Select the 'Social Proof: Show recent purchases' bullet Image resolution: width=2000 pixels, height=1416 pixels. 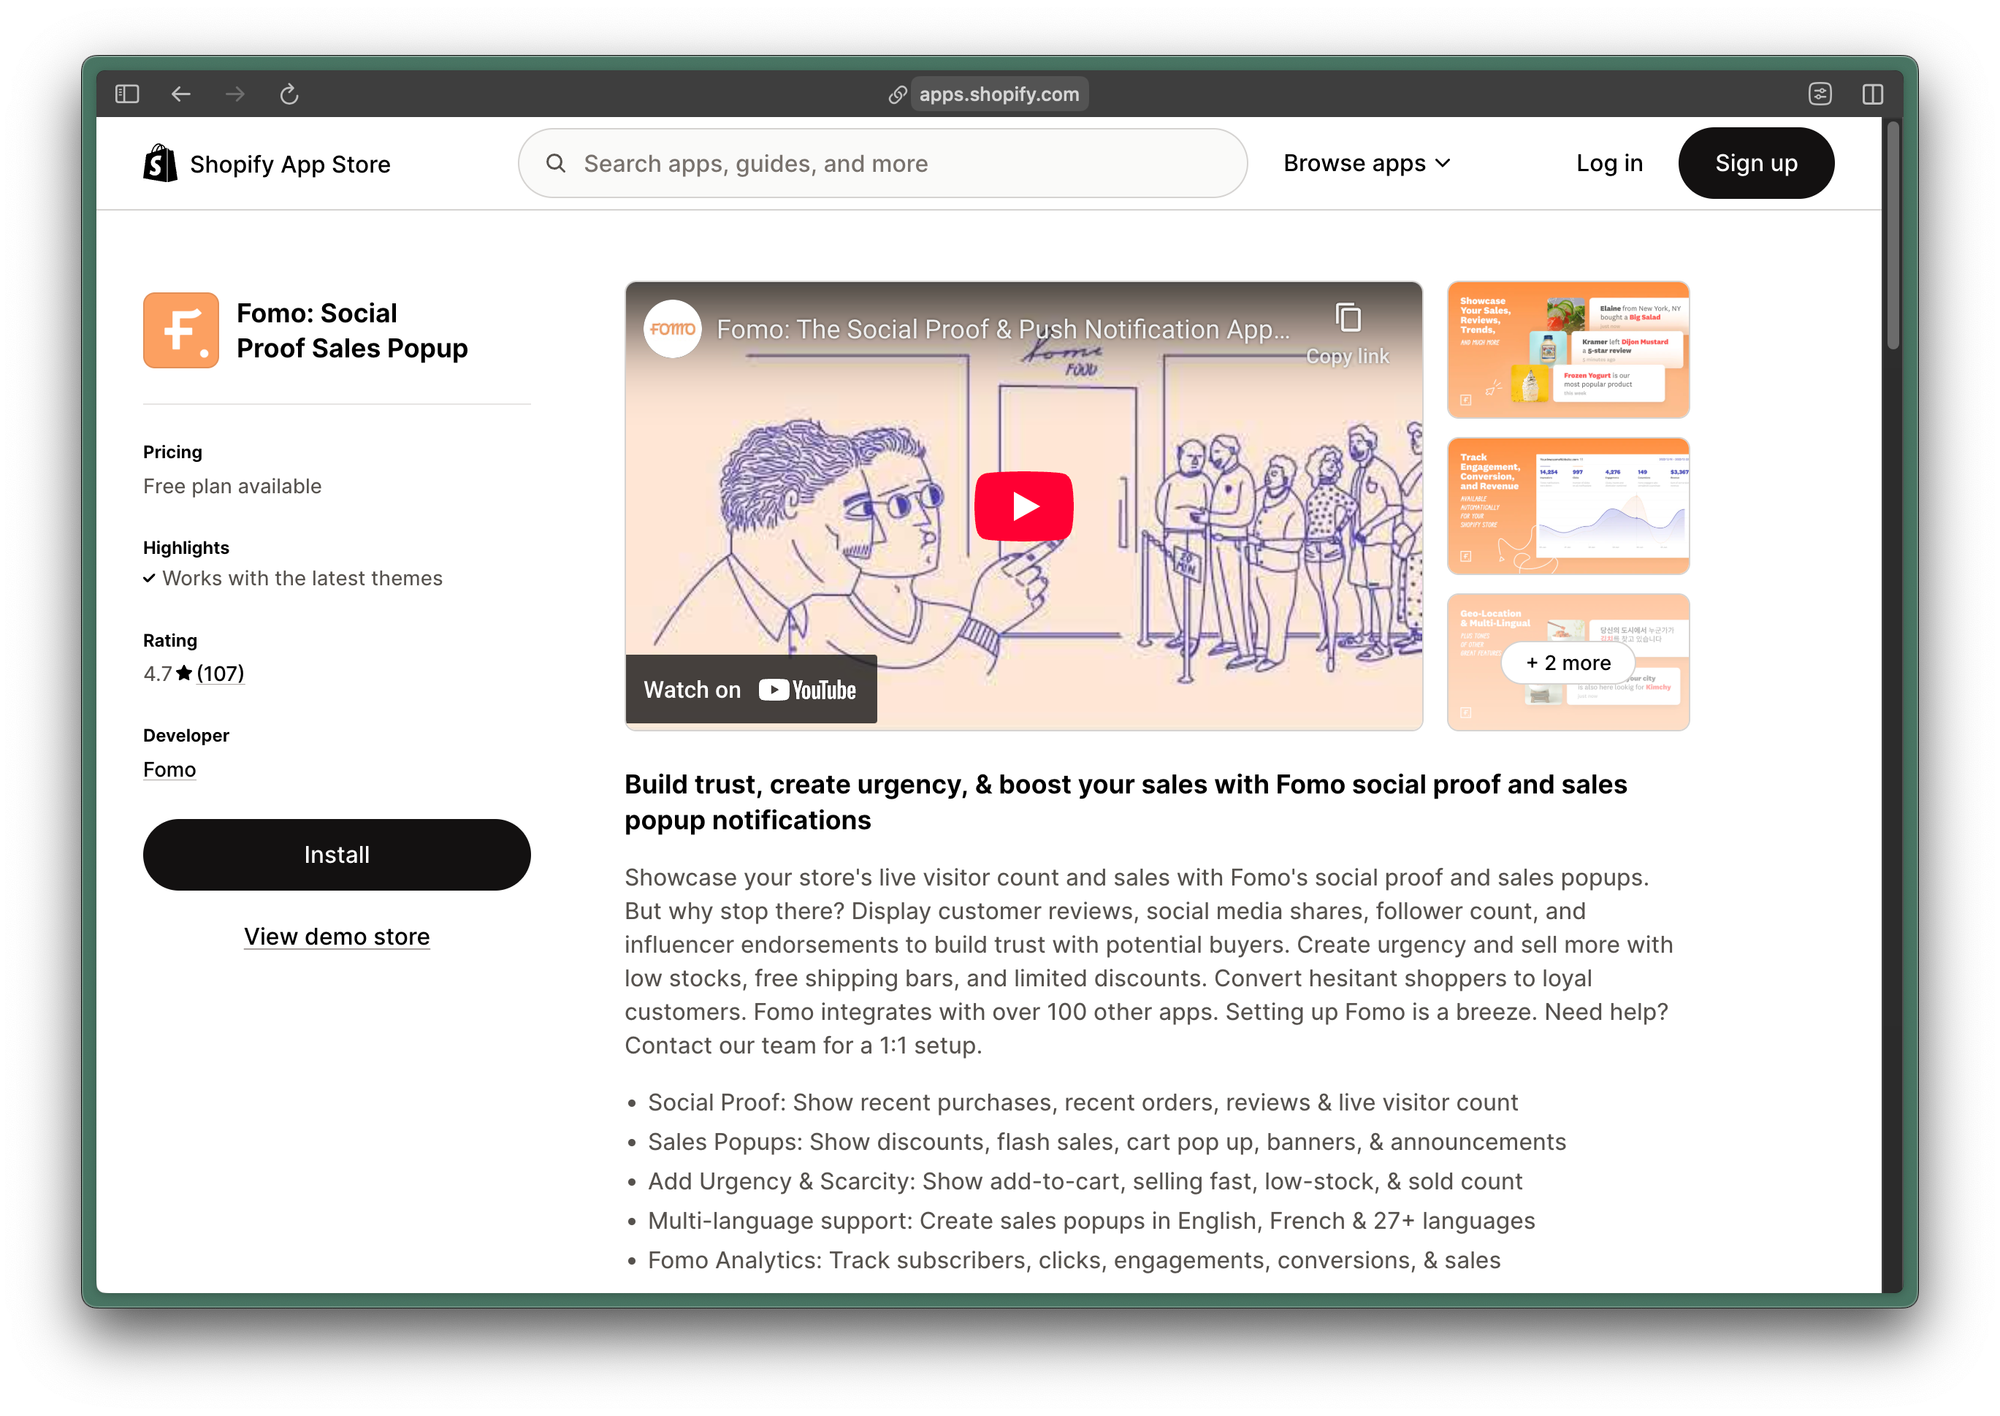pos(1082,1102)
